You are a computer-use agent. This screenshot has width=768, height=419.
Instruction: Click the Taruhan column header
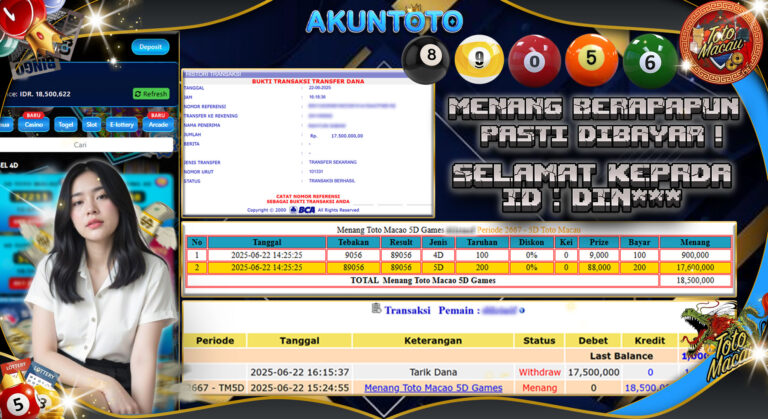coord(482,242)
